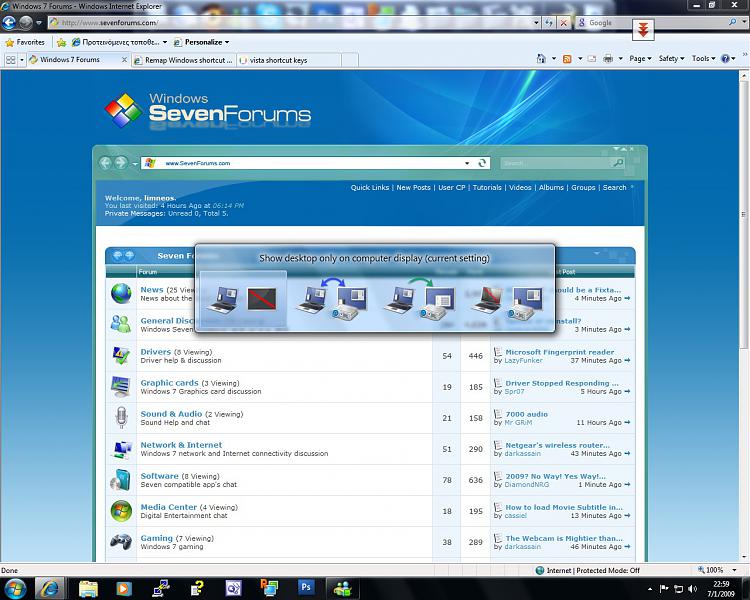Viewport: 750px width, 600px height.
Task: Open the Favorites star button
Action: (25, 42)
